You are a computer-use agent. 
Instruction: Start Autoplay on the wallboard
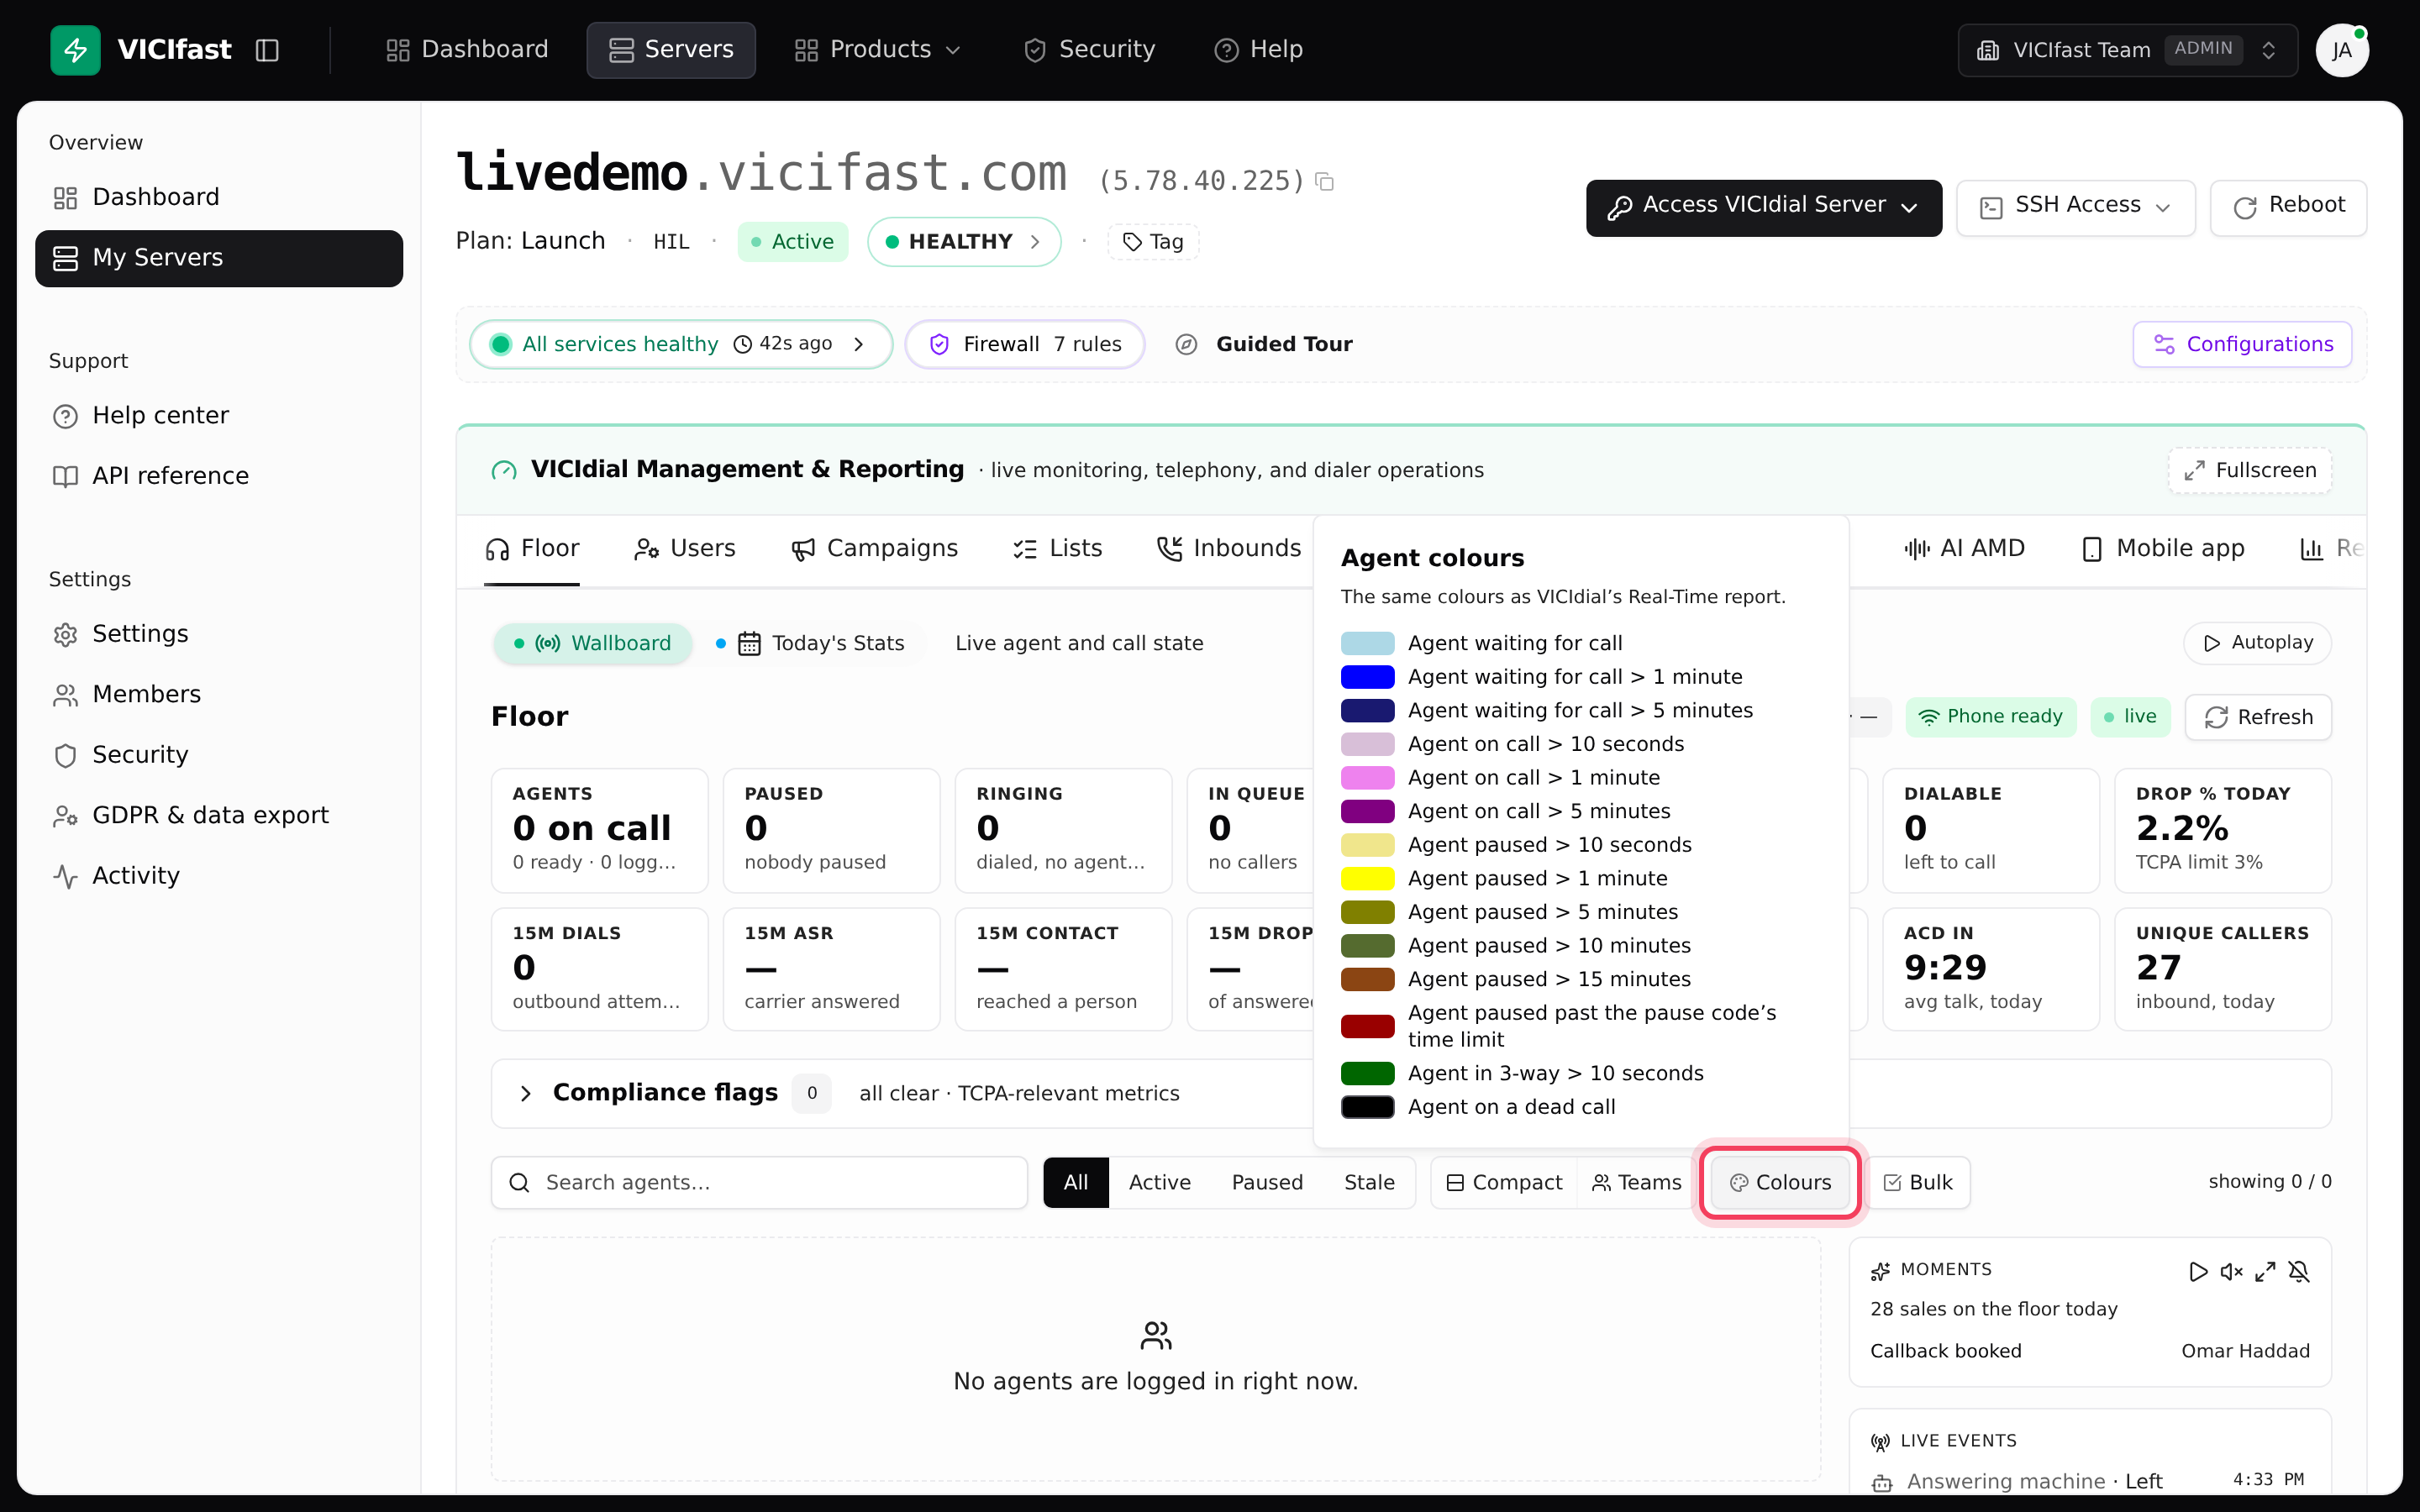click(x=2257, y=643)
